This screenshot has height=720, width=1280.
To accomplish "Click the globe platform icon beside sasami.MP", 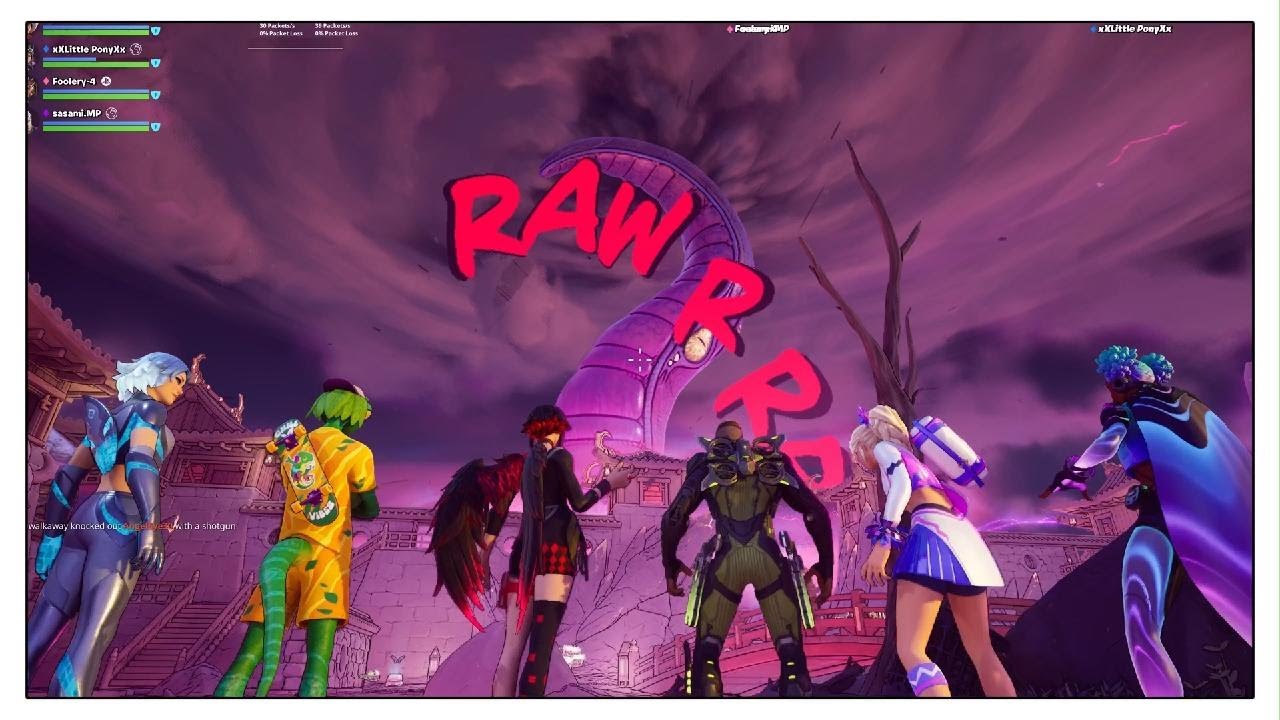I will (112, 113).
